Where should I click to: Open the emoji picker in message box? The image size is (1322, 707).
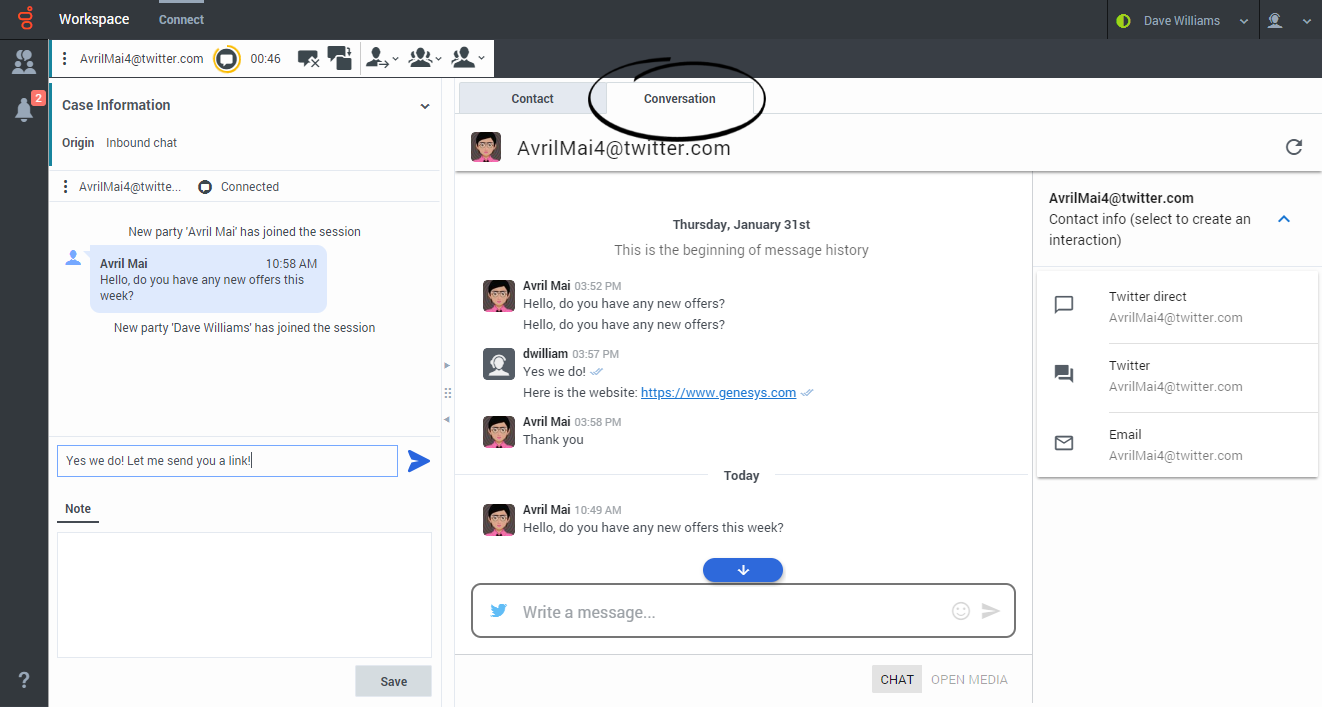coord(961,611)
